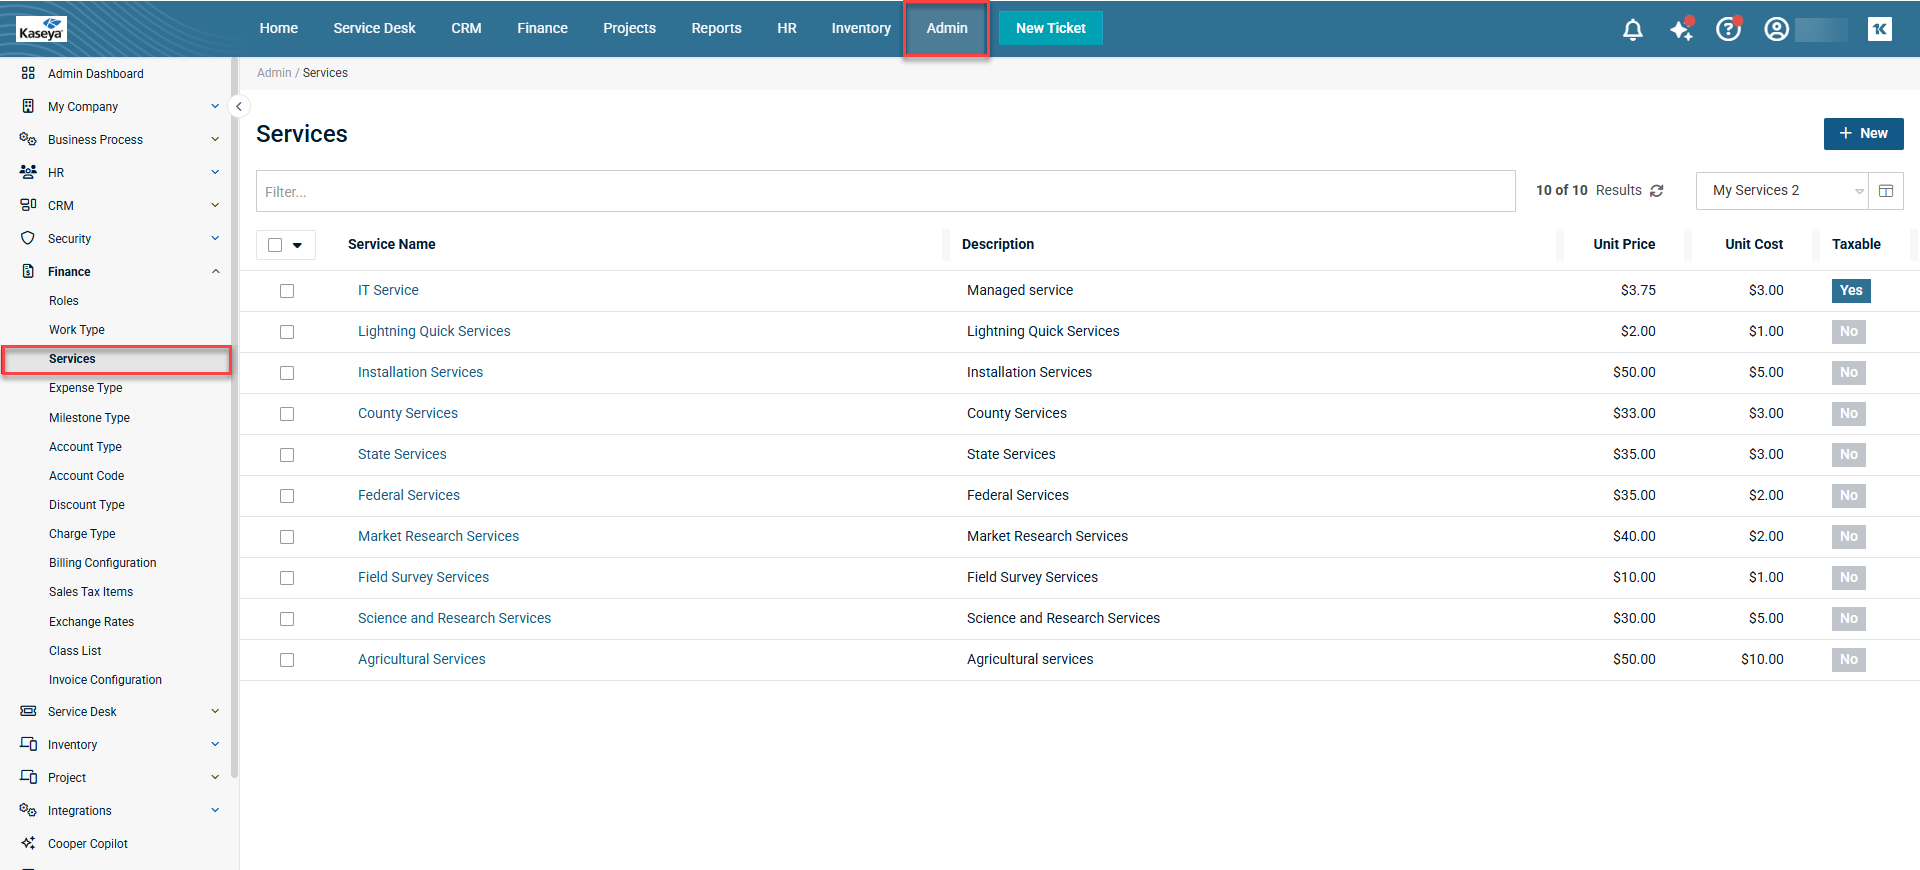Tick the Agricultural Services row checkbox

287,660
